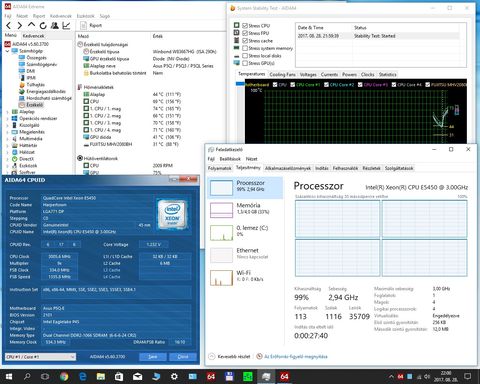Select 0. lemez (C:) in Task Manager
480x384 pixels.
[245, 232]
